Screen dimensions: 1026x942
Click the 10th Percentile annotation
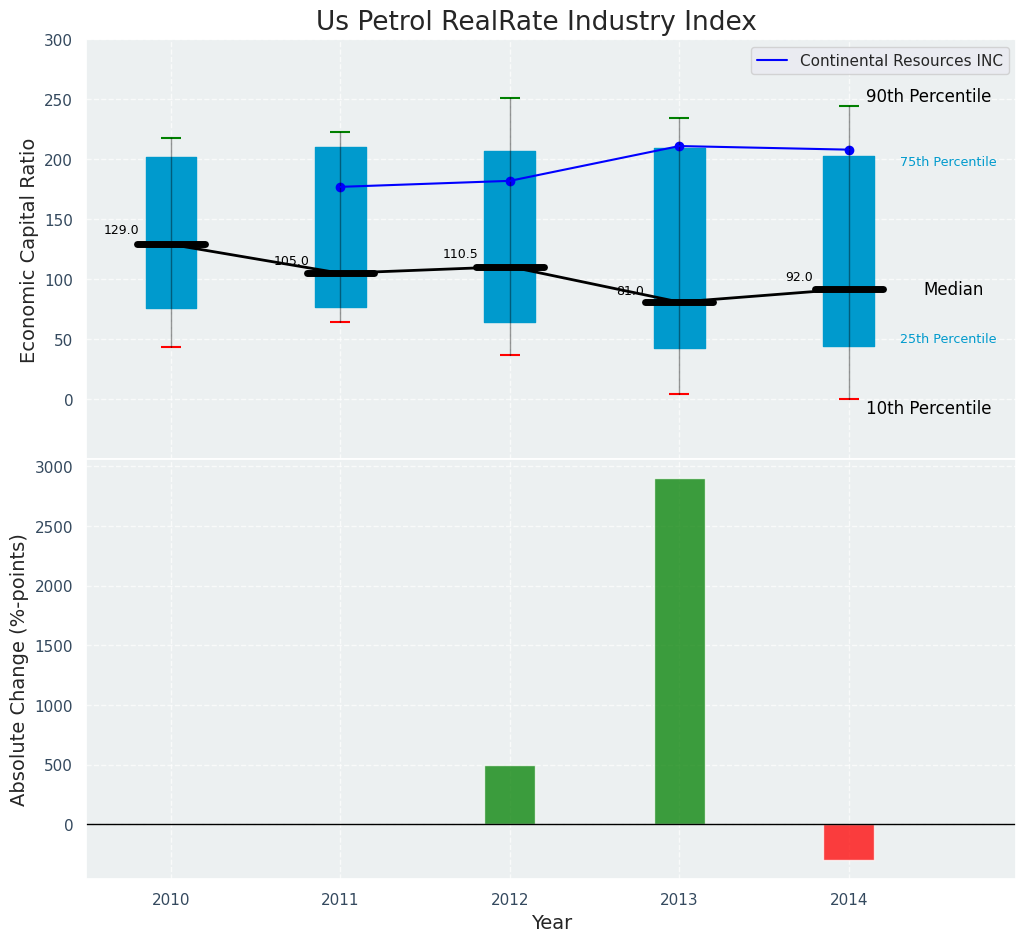coord(928,408)
